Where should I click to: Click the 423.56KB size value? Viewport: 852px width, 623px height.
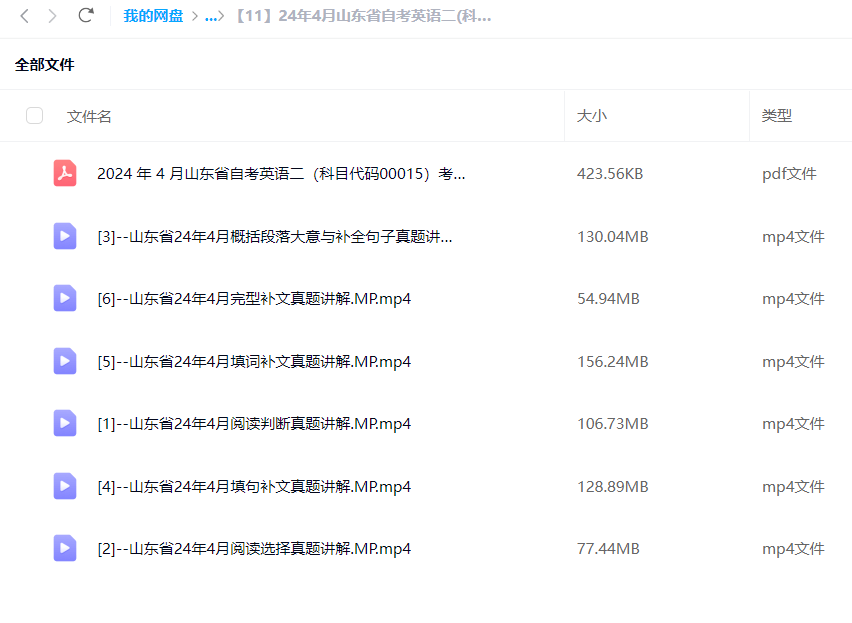[x=610, y=174]
